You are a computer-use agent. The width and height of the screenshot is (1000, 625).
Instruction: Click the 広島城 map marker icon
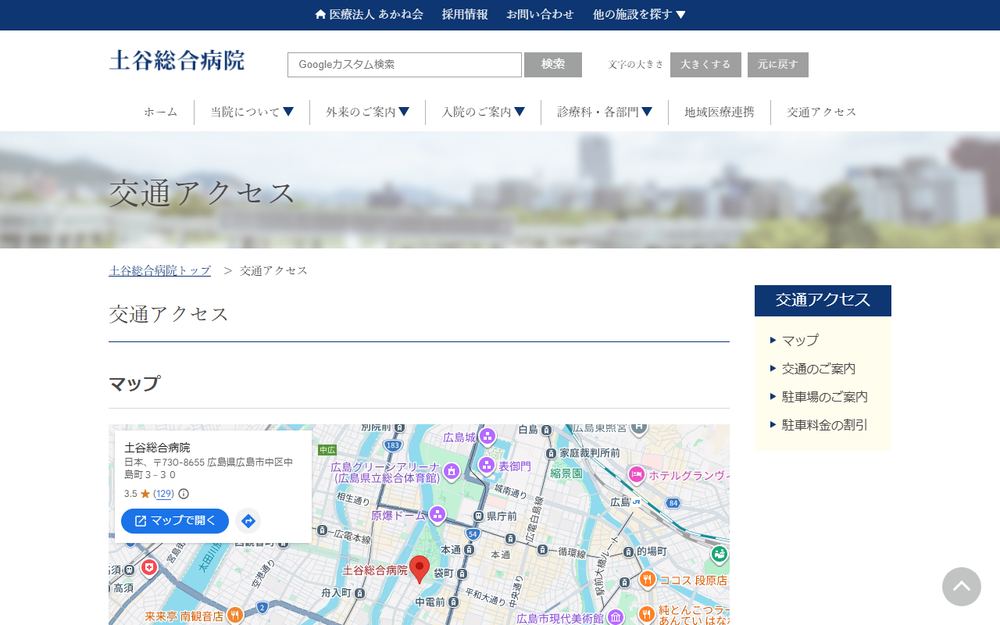(487, 437)
